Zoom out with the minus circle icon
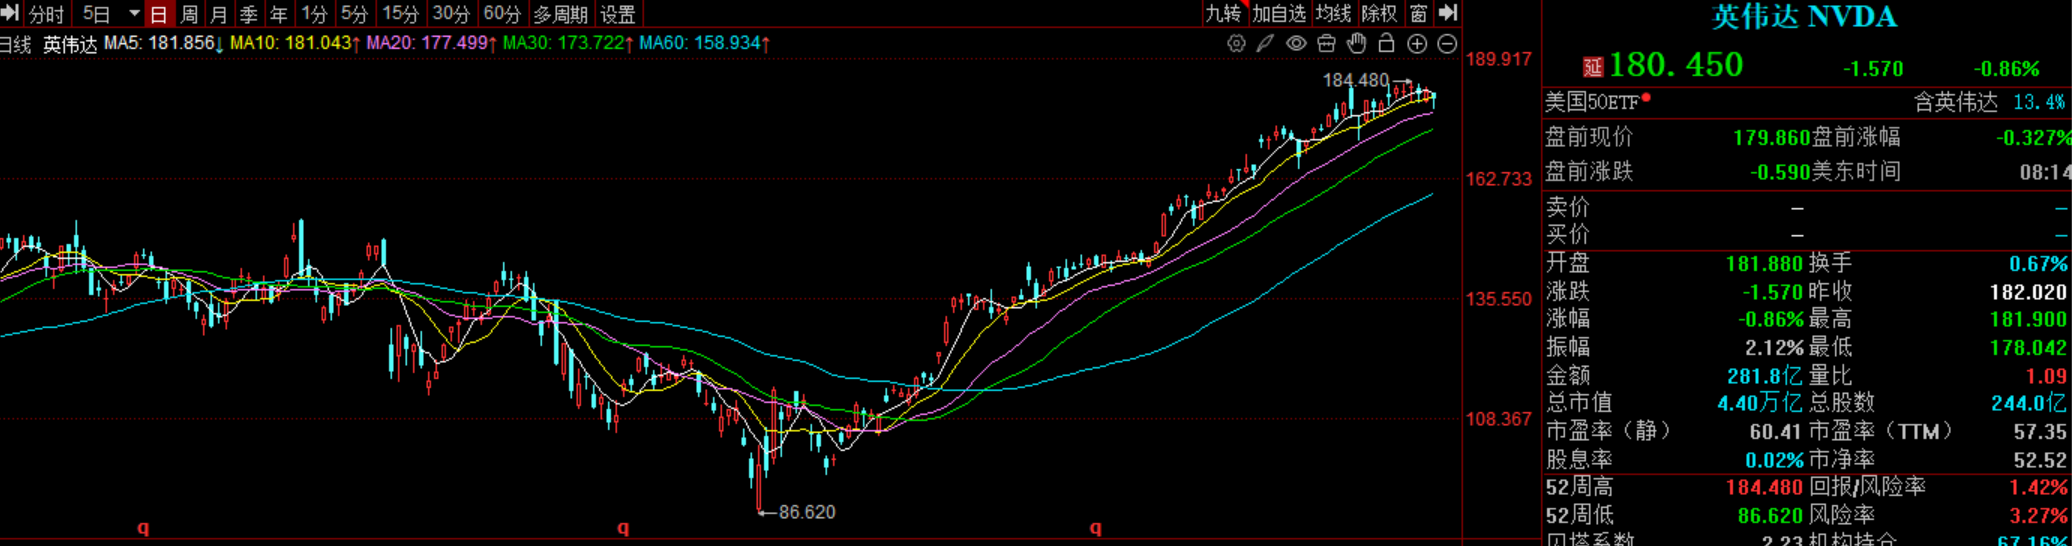 pos(1447,43)
